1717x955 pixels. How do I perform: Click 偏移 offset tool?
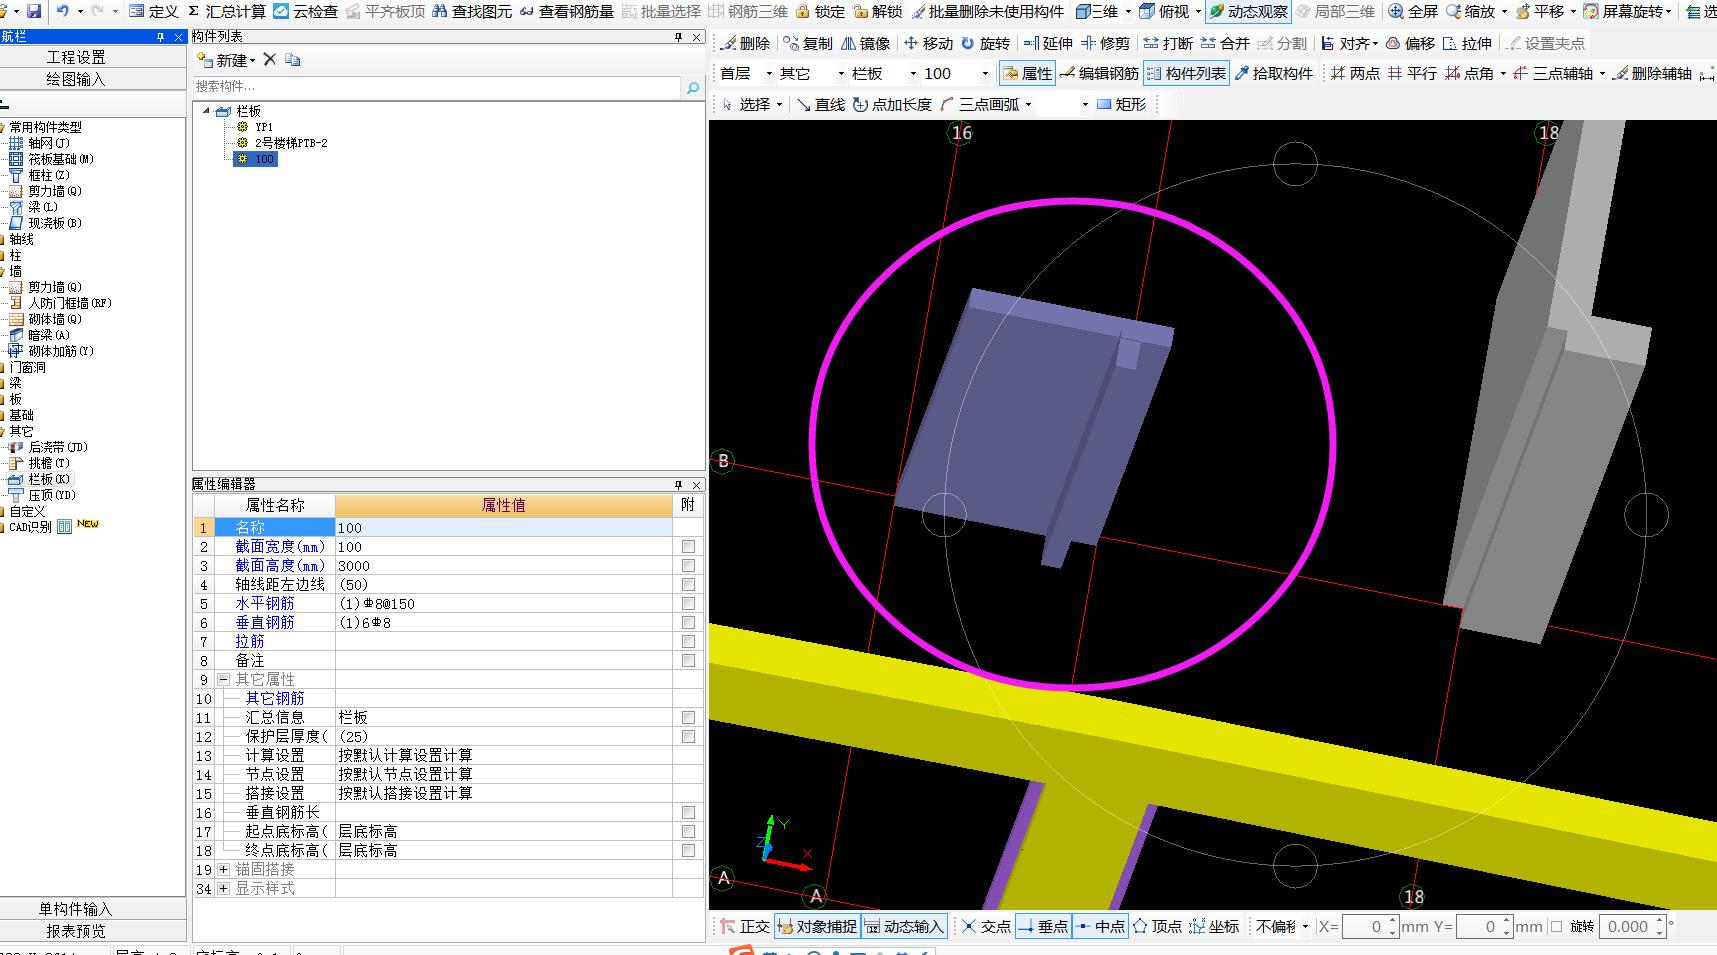coord(1410,43)
